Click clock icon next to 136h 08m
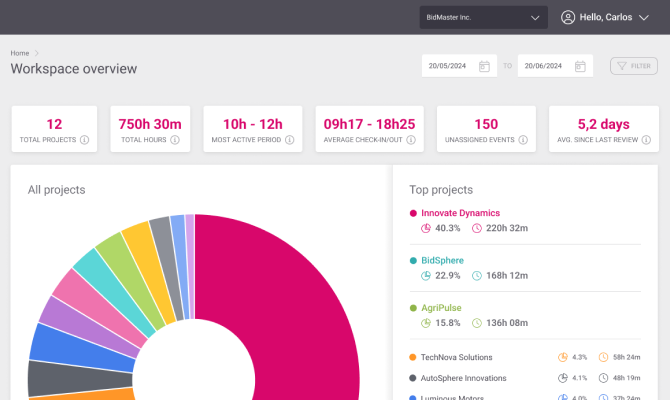Viewport: 670px width, 400px height. [476, 323]
